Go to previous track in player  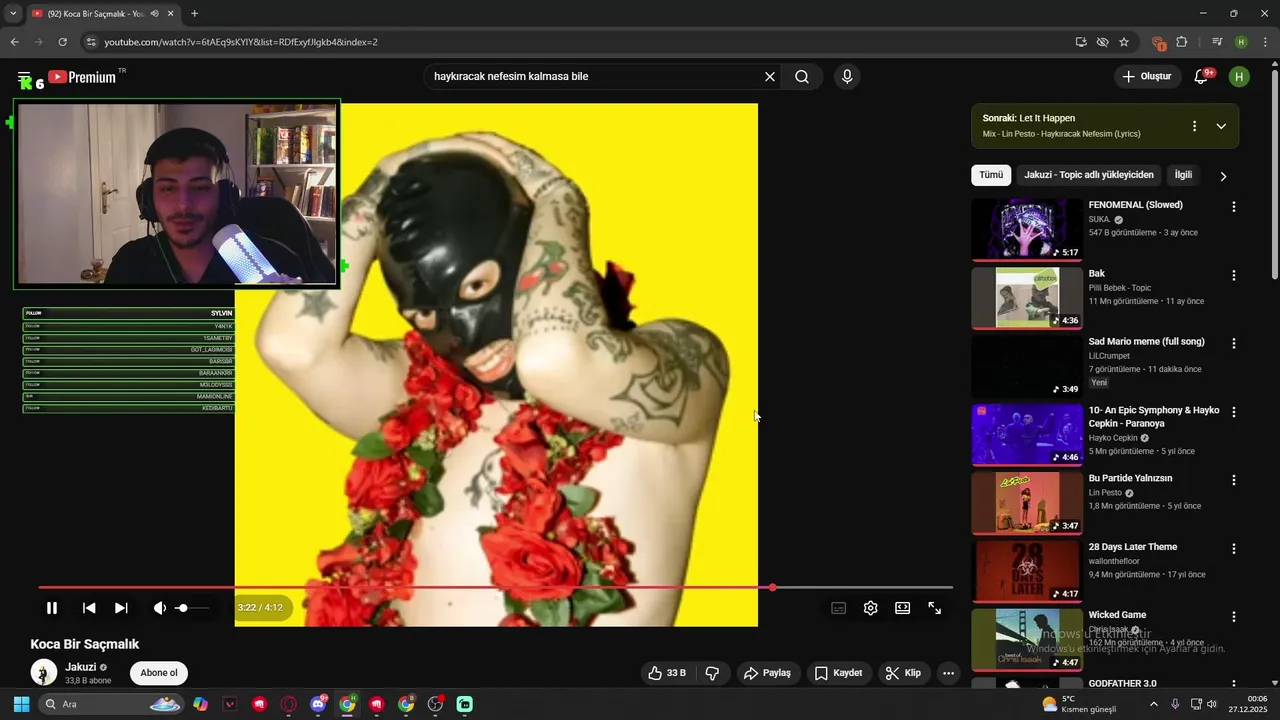click(89, 608)
